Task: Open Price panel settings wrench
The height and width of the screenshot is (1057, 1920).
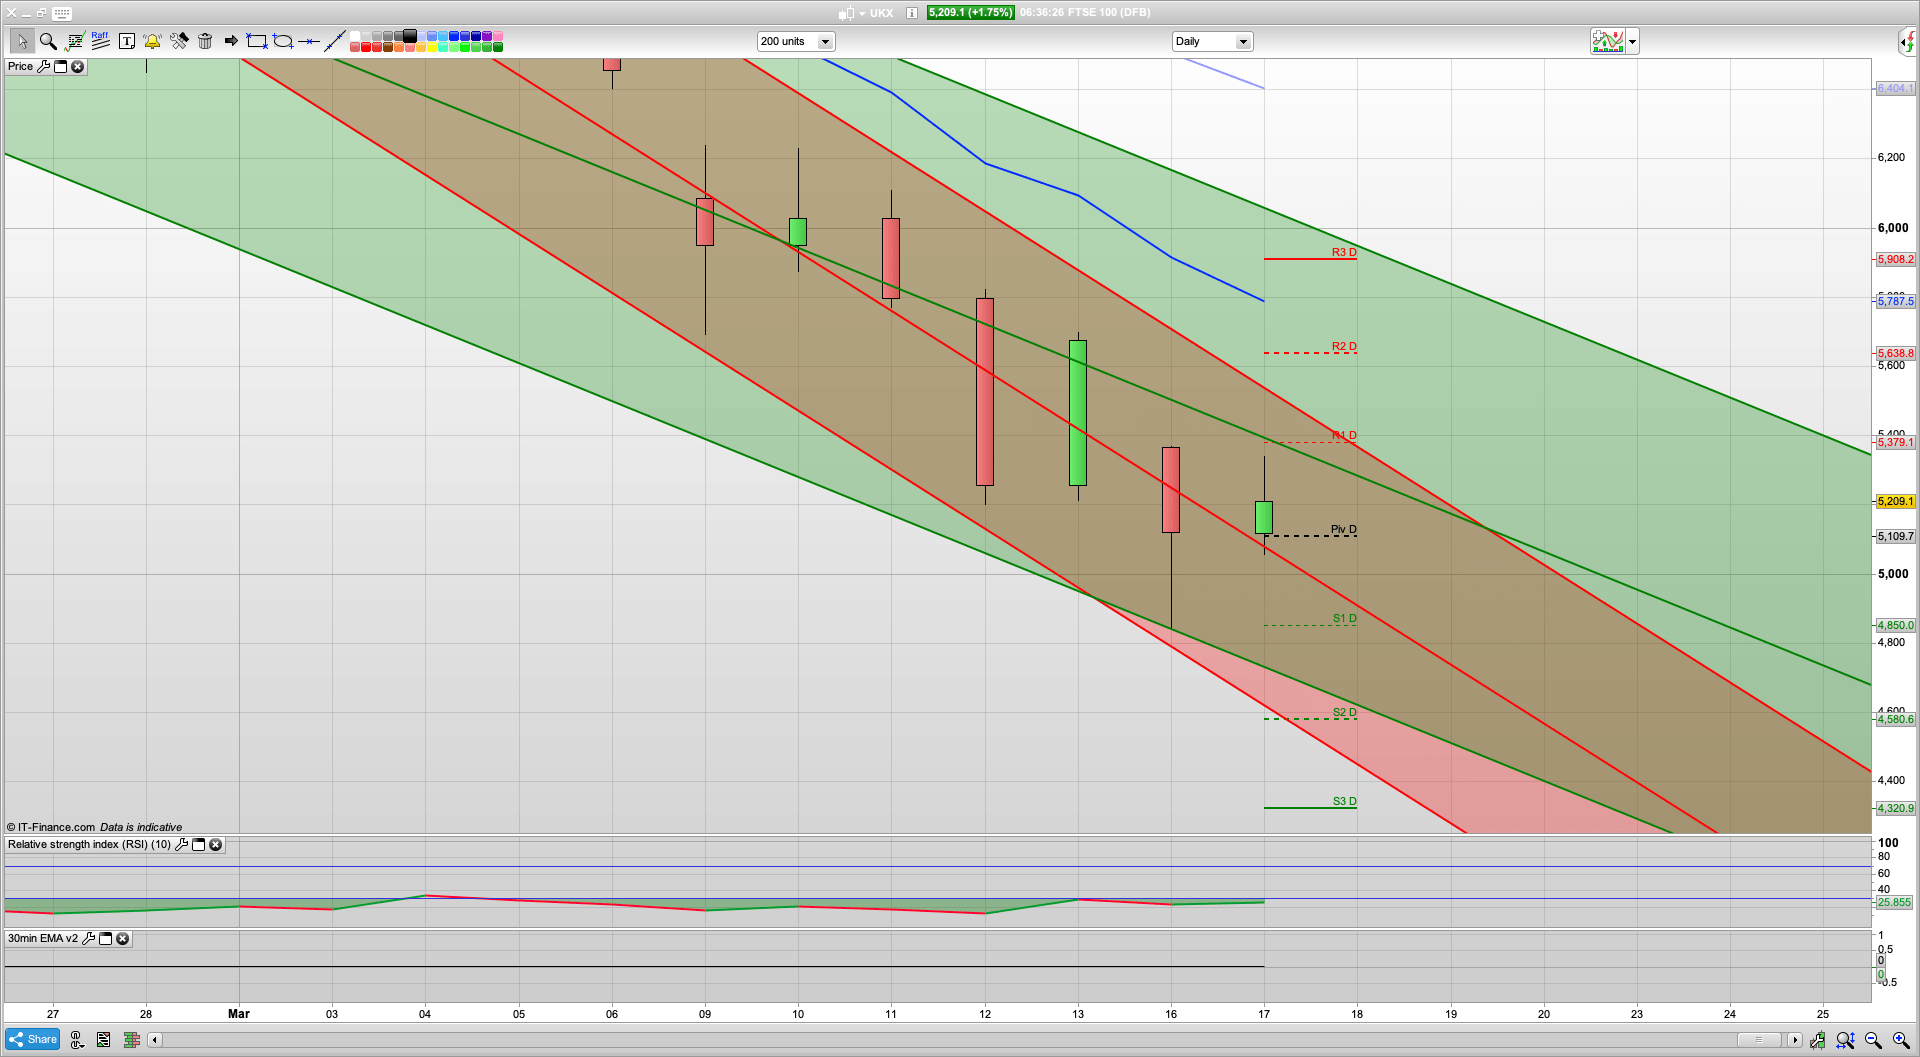Action: click(x=43, y=67)
